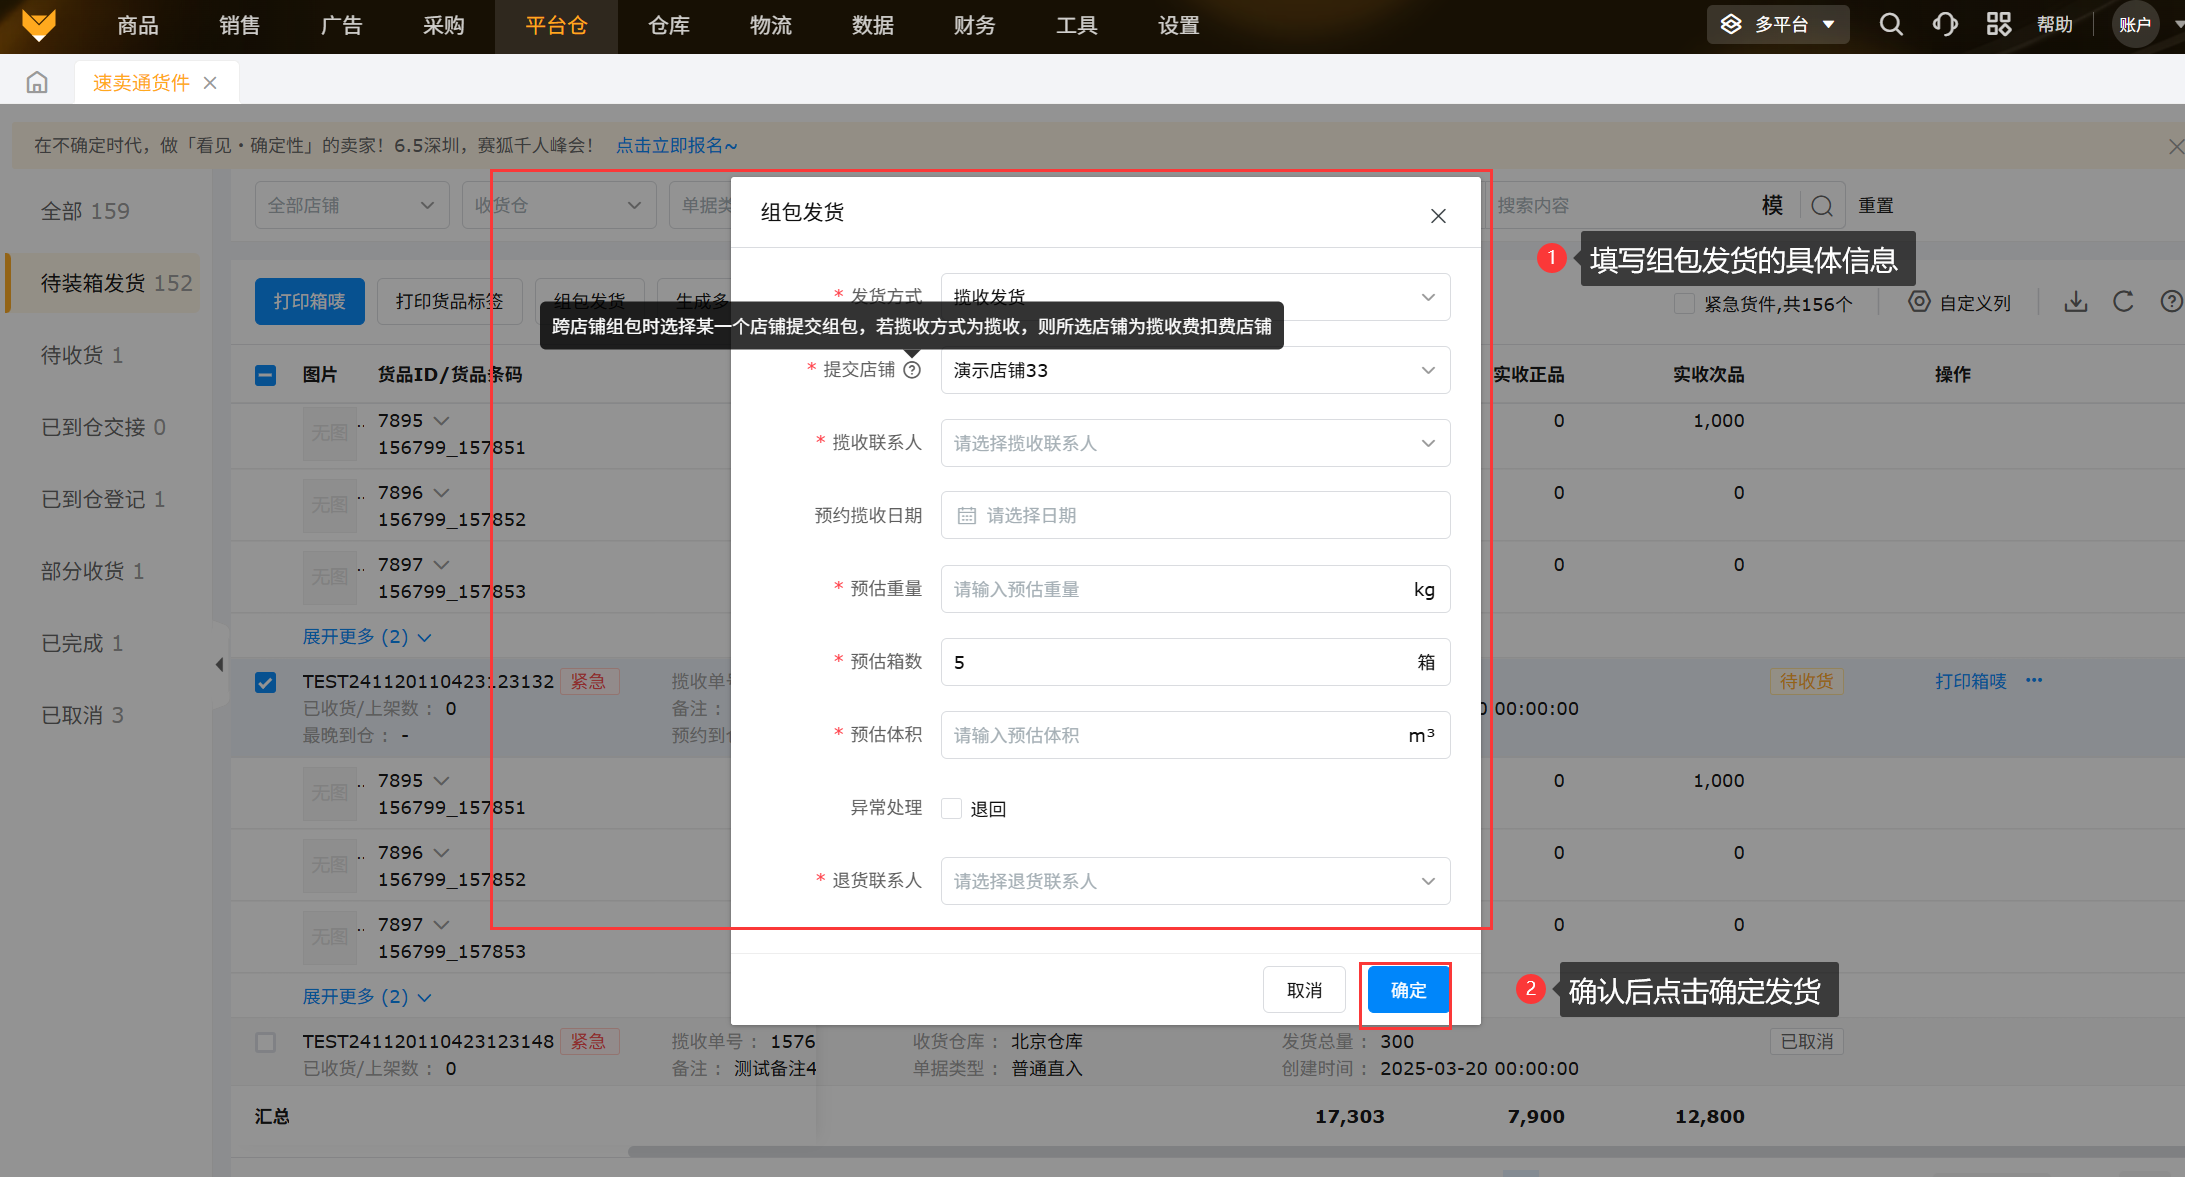Image resolution: width=2185 pixels, height=1177 pixels.
Task: Open the 退货联系人 dropdown
Action: tap(1195, 881)
